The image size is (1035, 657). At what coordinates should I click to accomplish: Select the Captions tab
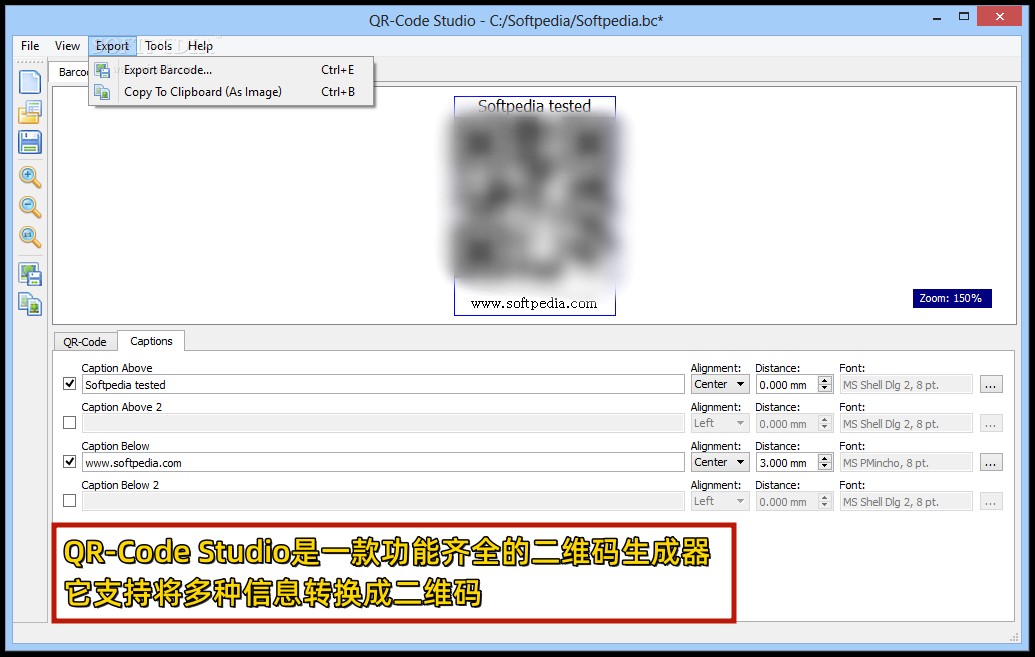coord(151,341)
